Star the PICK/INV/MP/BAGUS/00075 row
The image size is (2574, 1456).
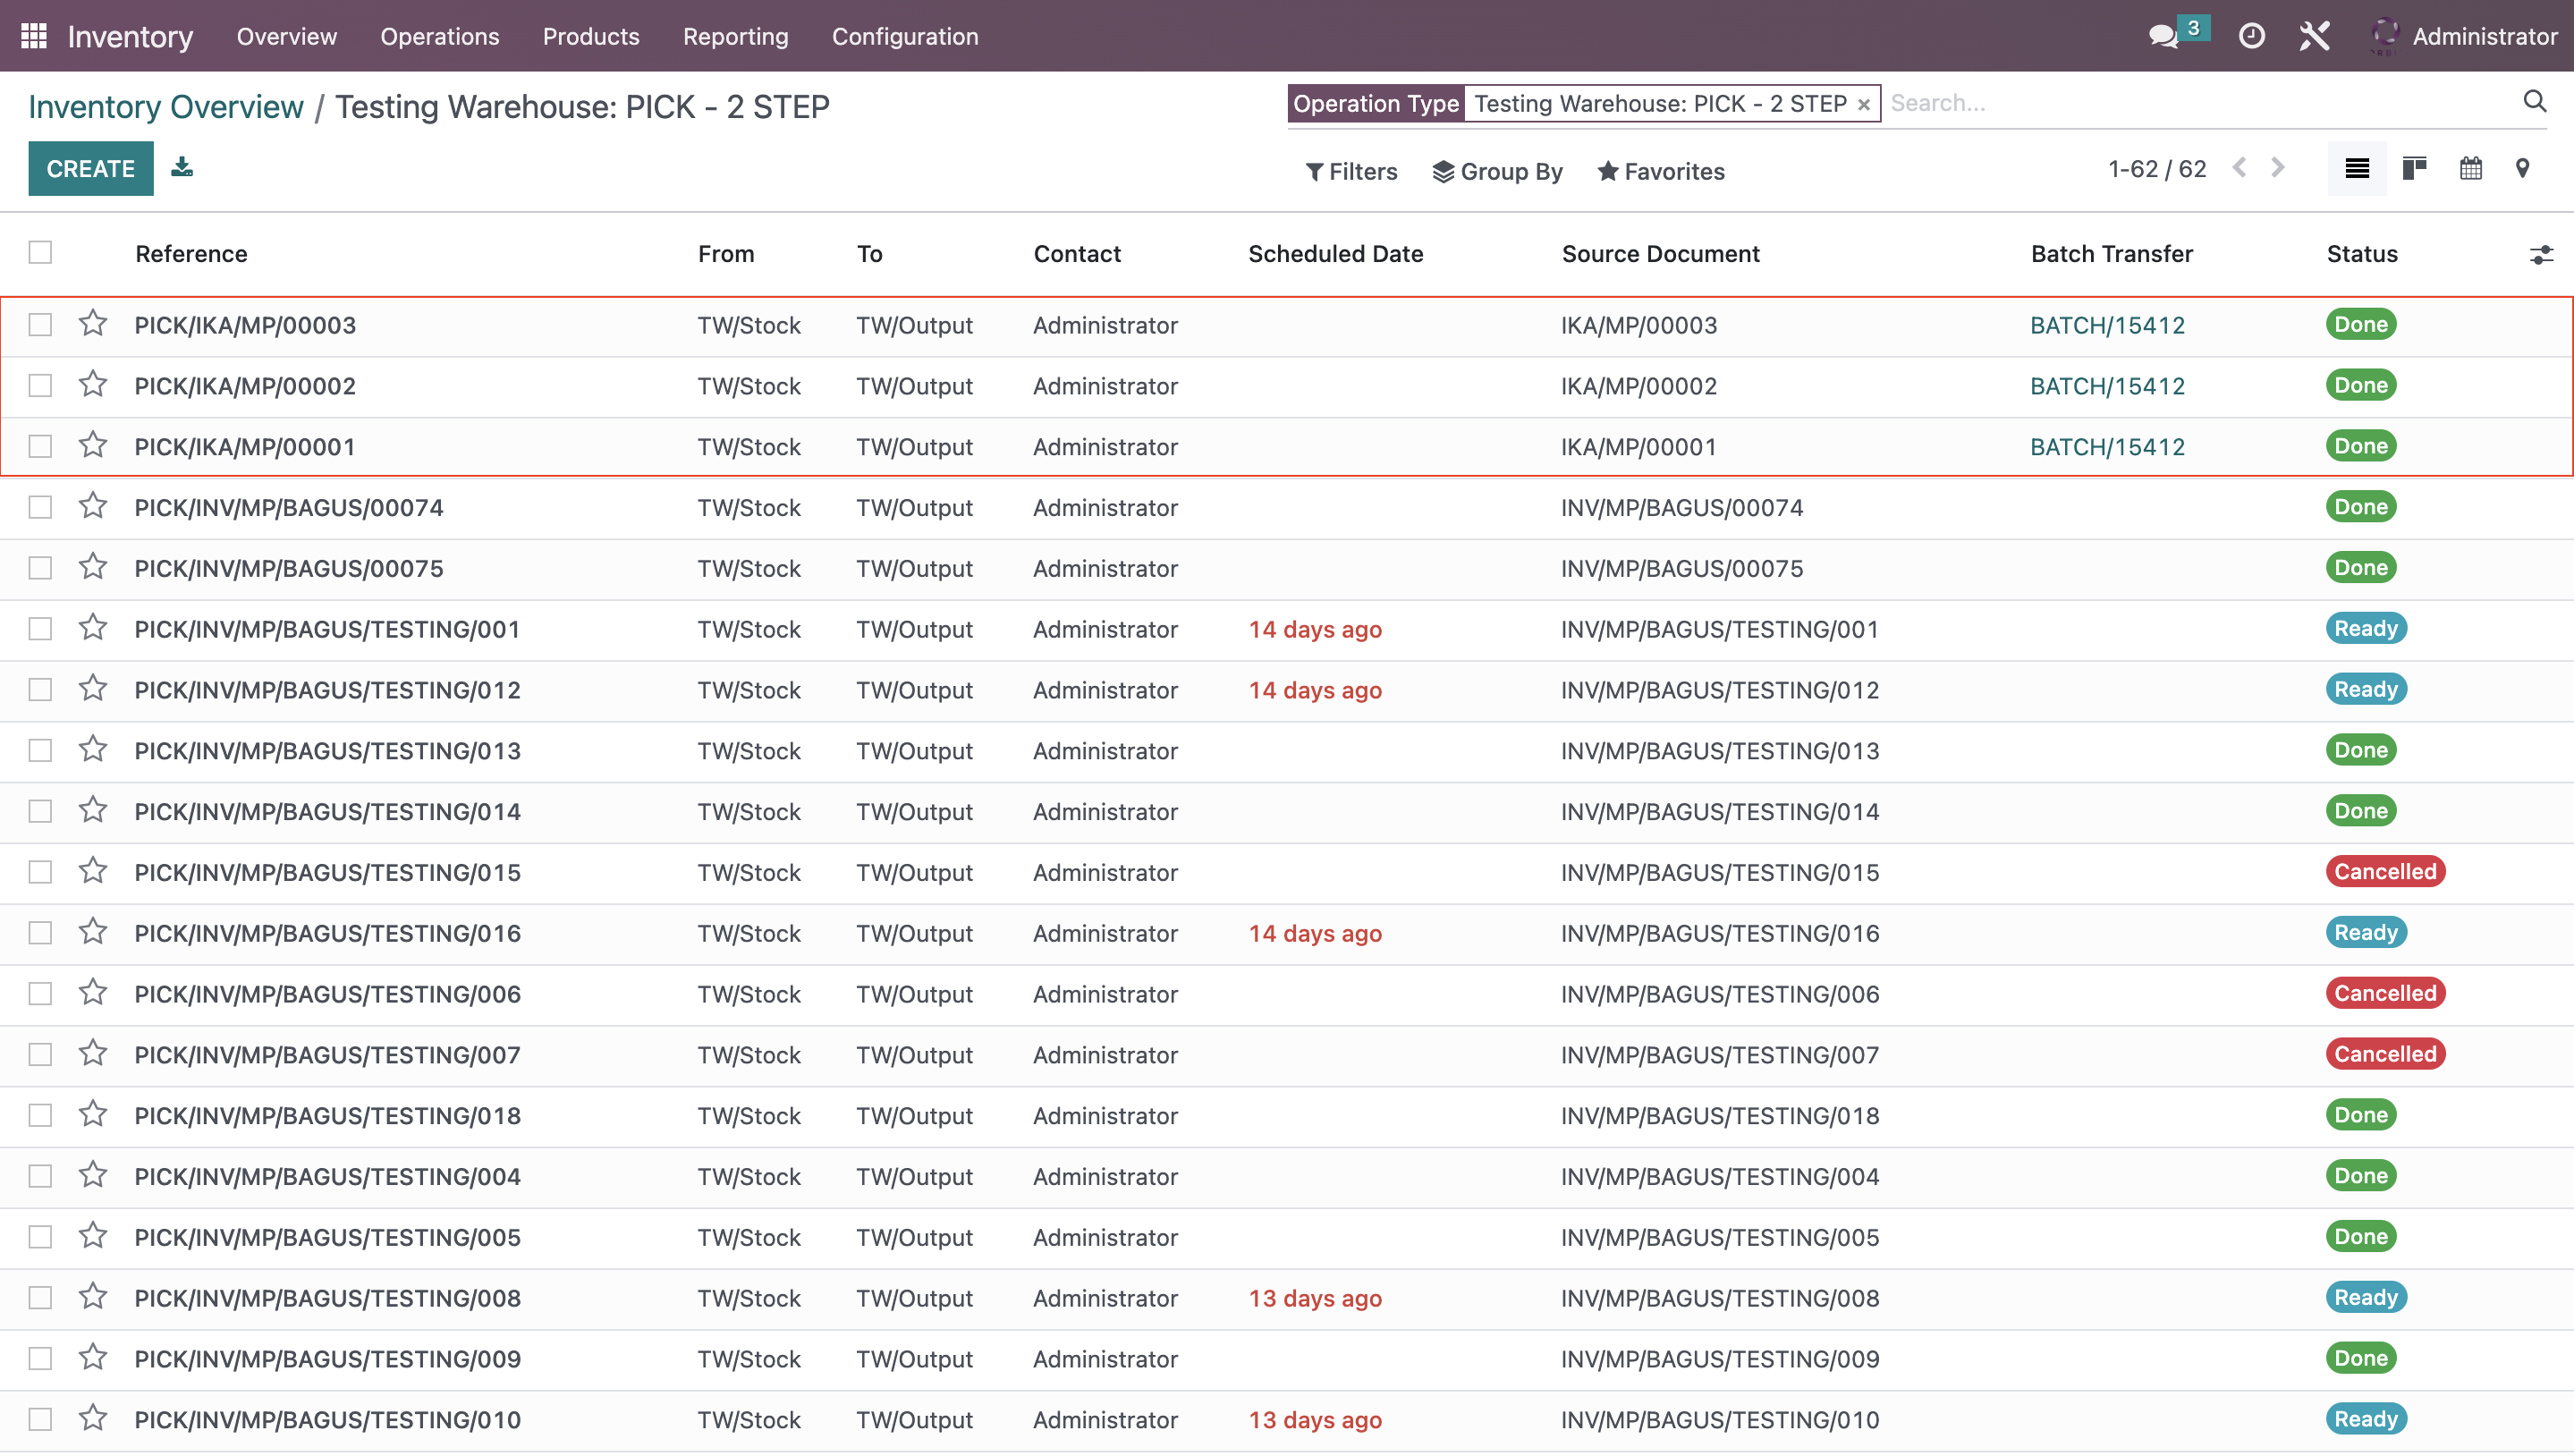(x=93, y=568)
